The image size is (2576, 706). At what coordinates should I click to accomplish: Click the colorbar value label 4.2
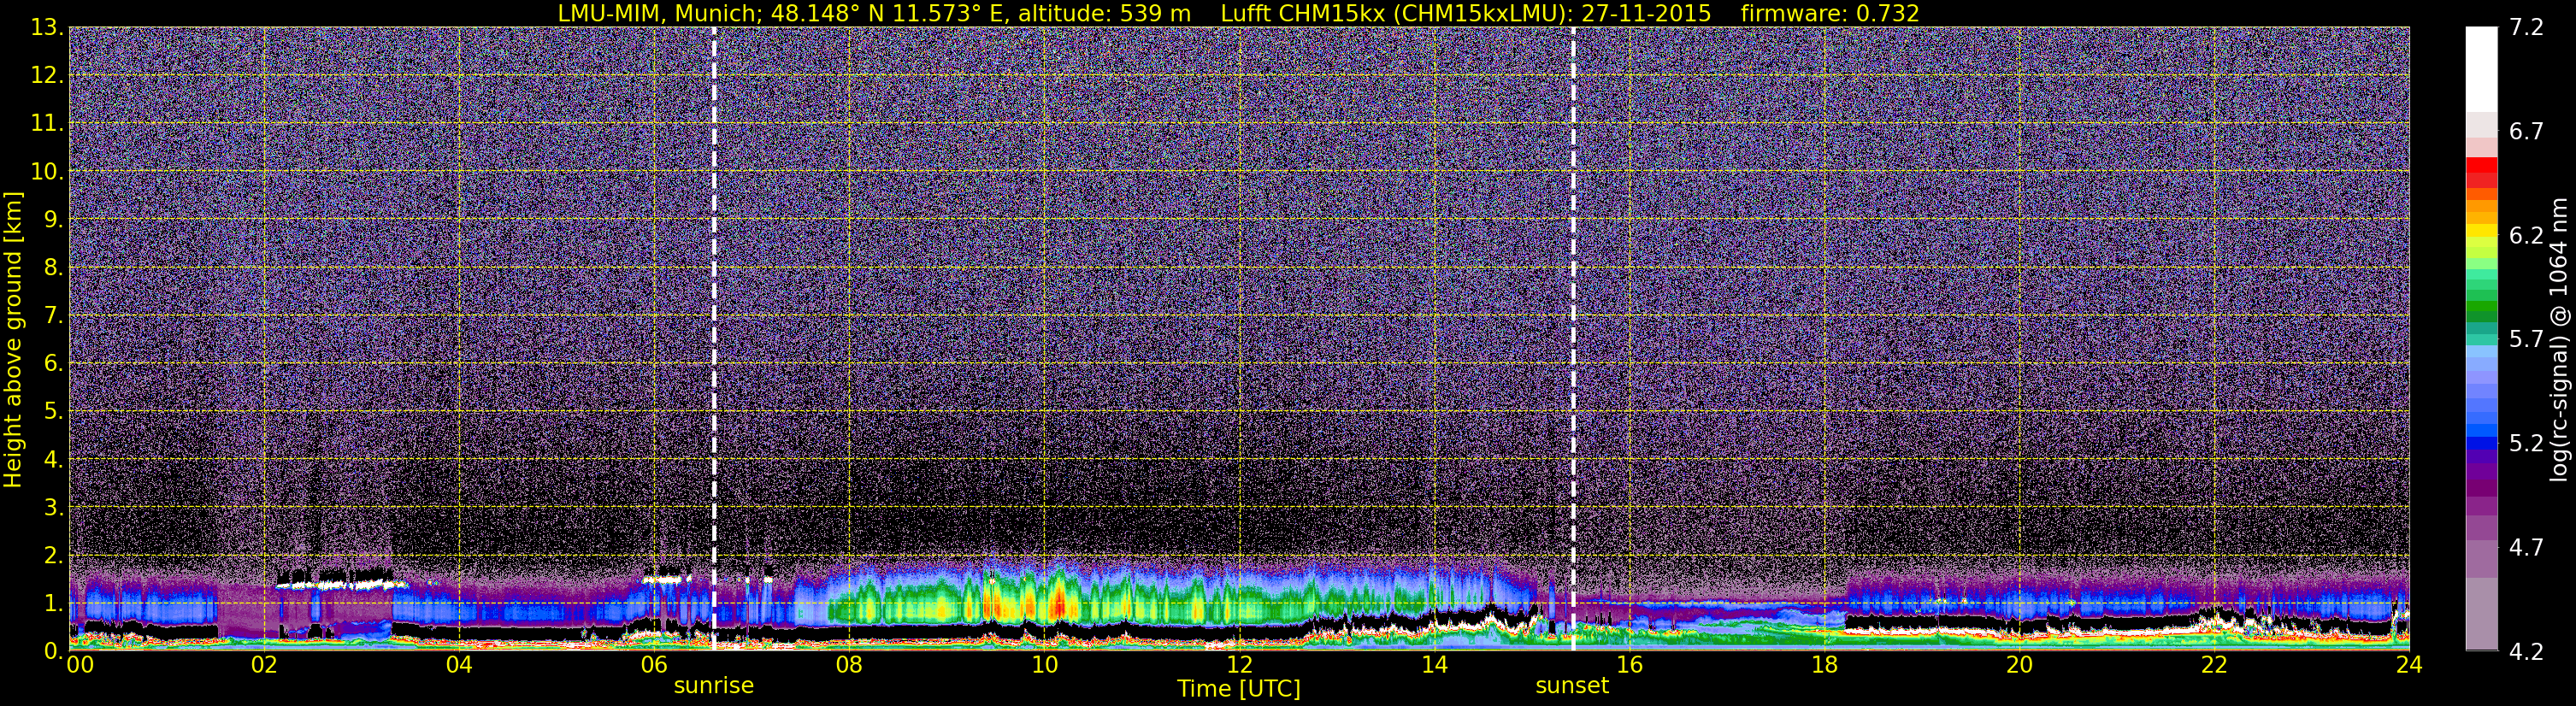2527,652
